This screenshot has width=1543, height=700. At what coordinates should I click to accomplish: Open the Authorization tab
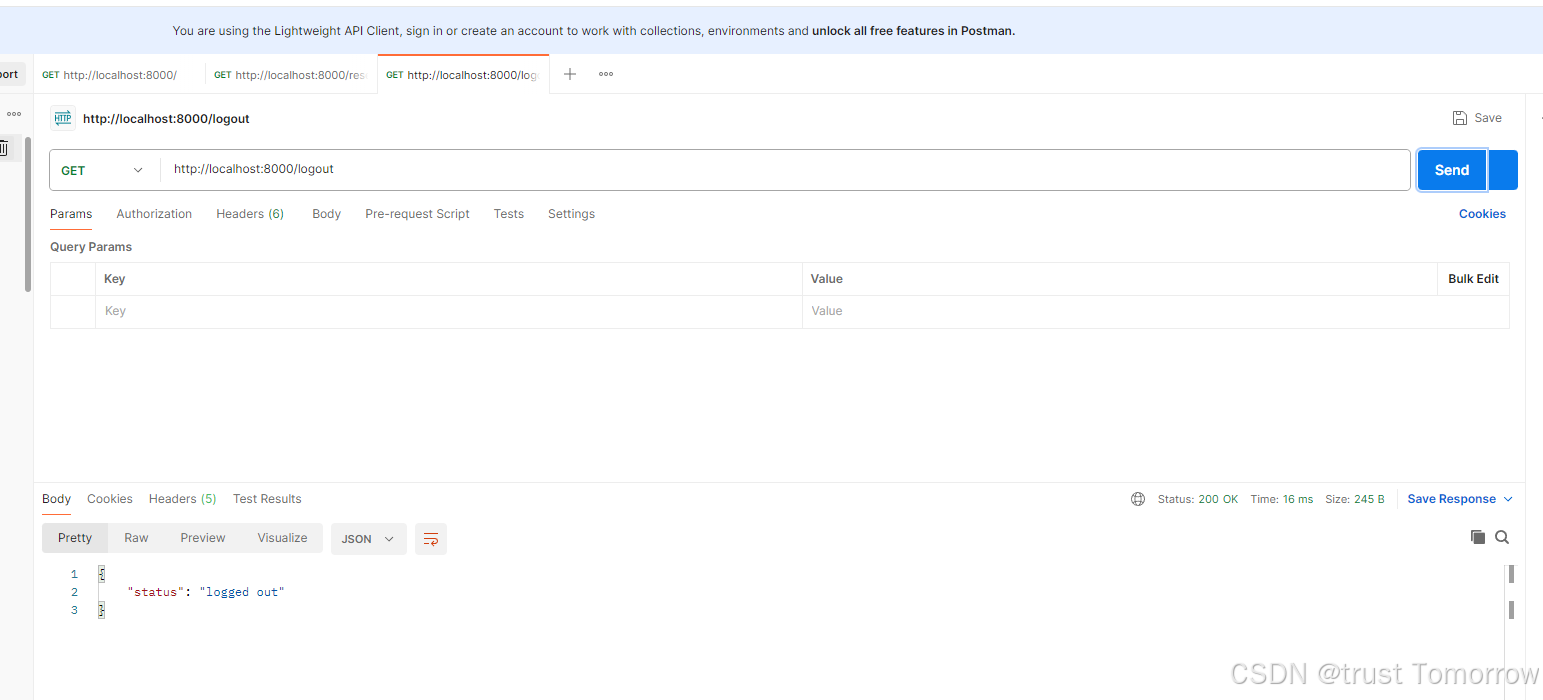pos(154,214)
